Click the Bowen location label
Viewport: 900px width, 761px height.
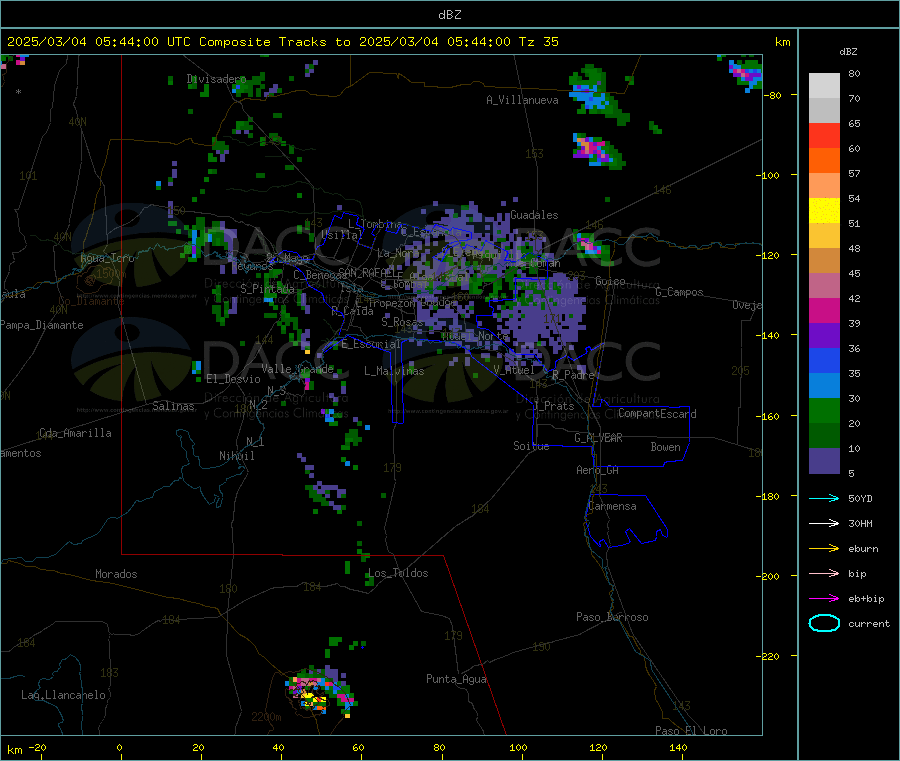[x=665, y=447]
